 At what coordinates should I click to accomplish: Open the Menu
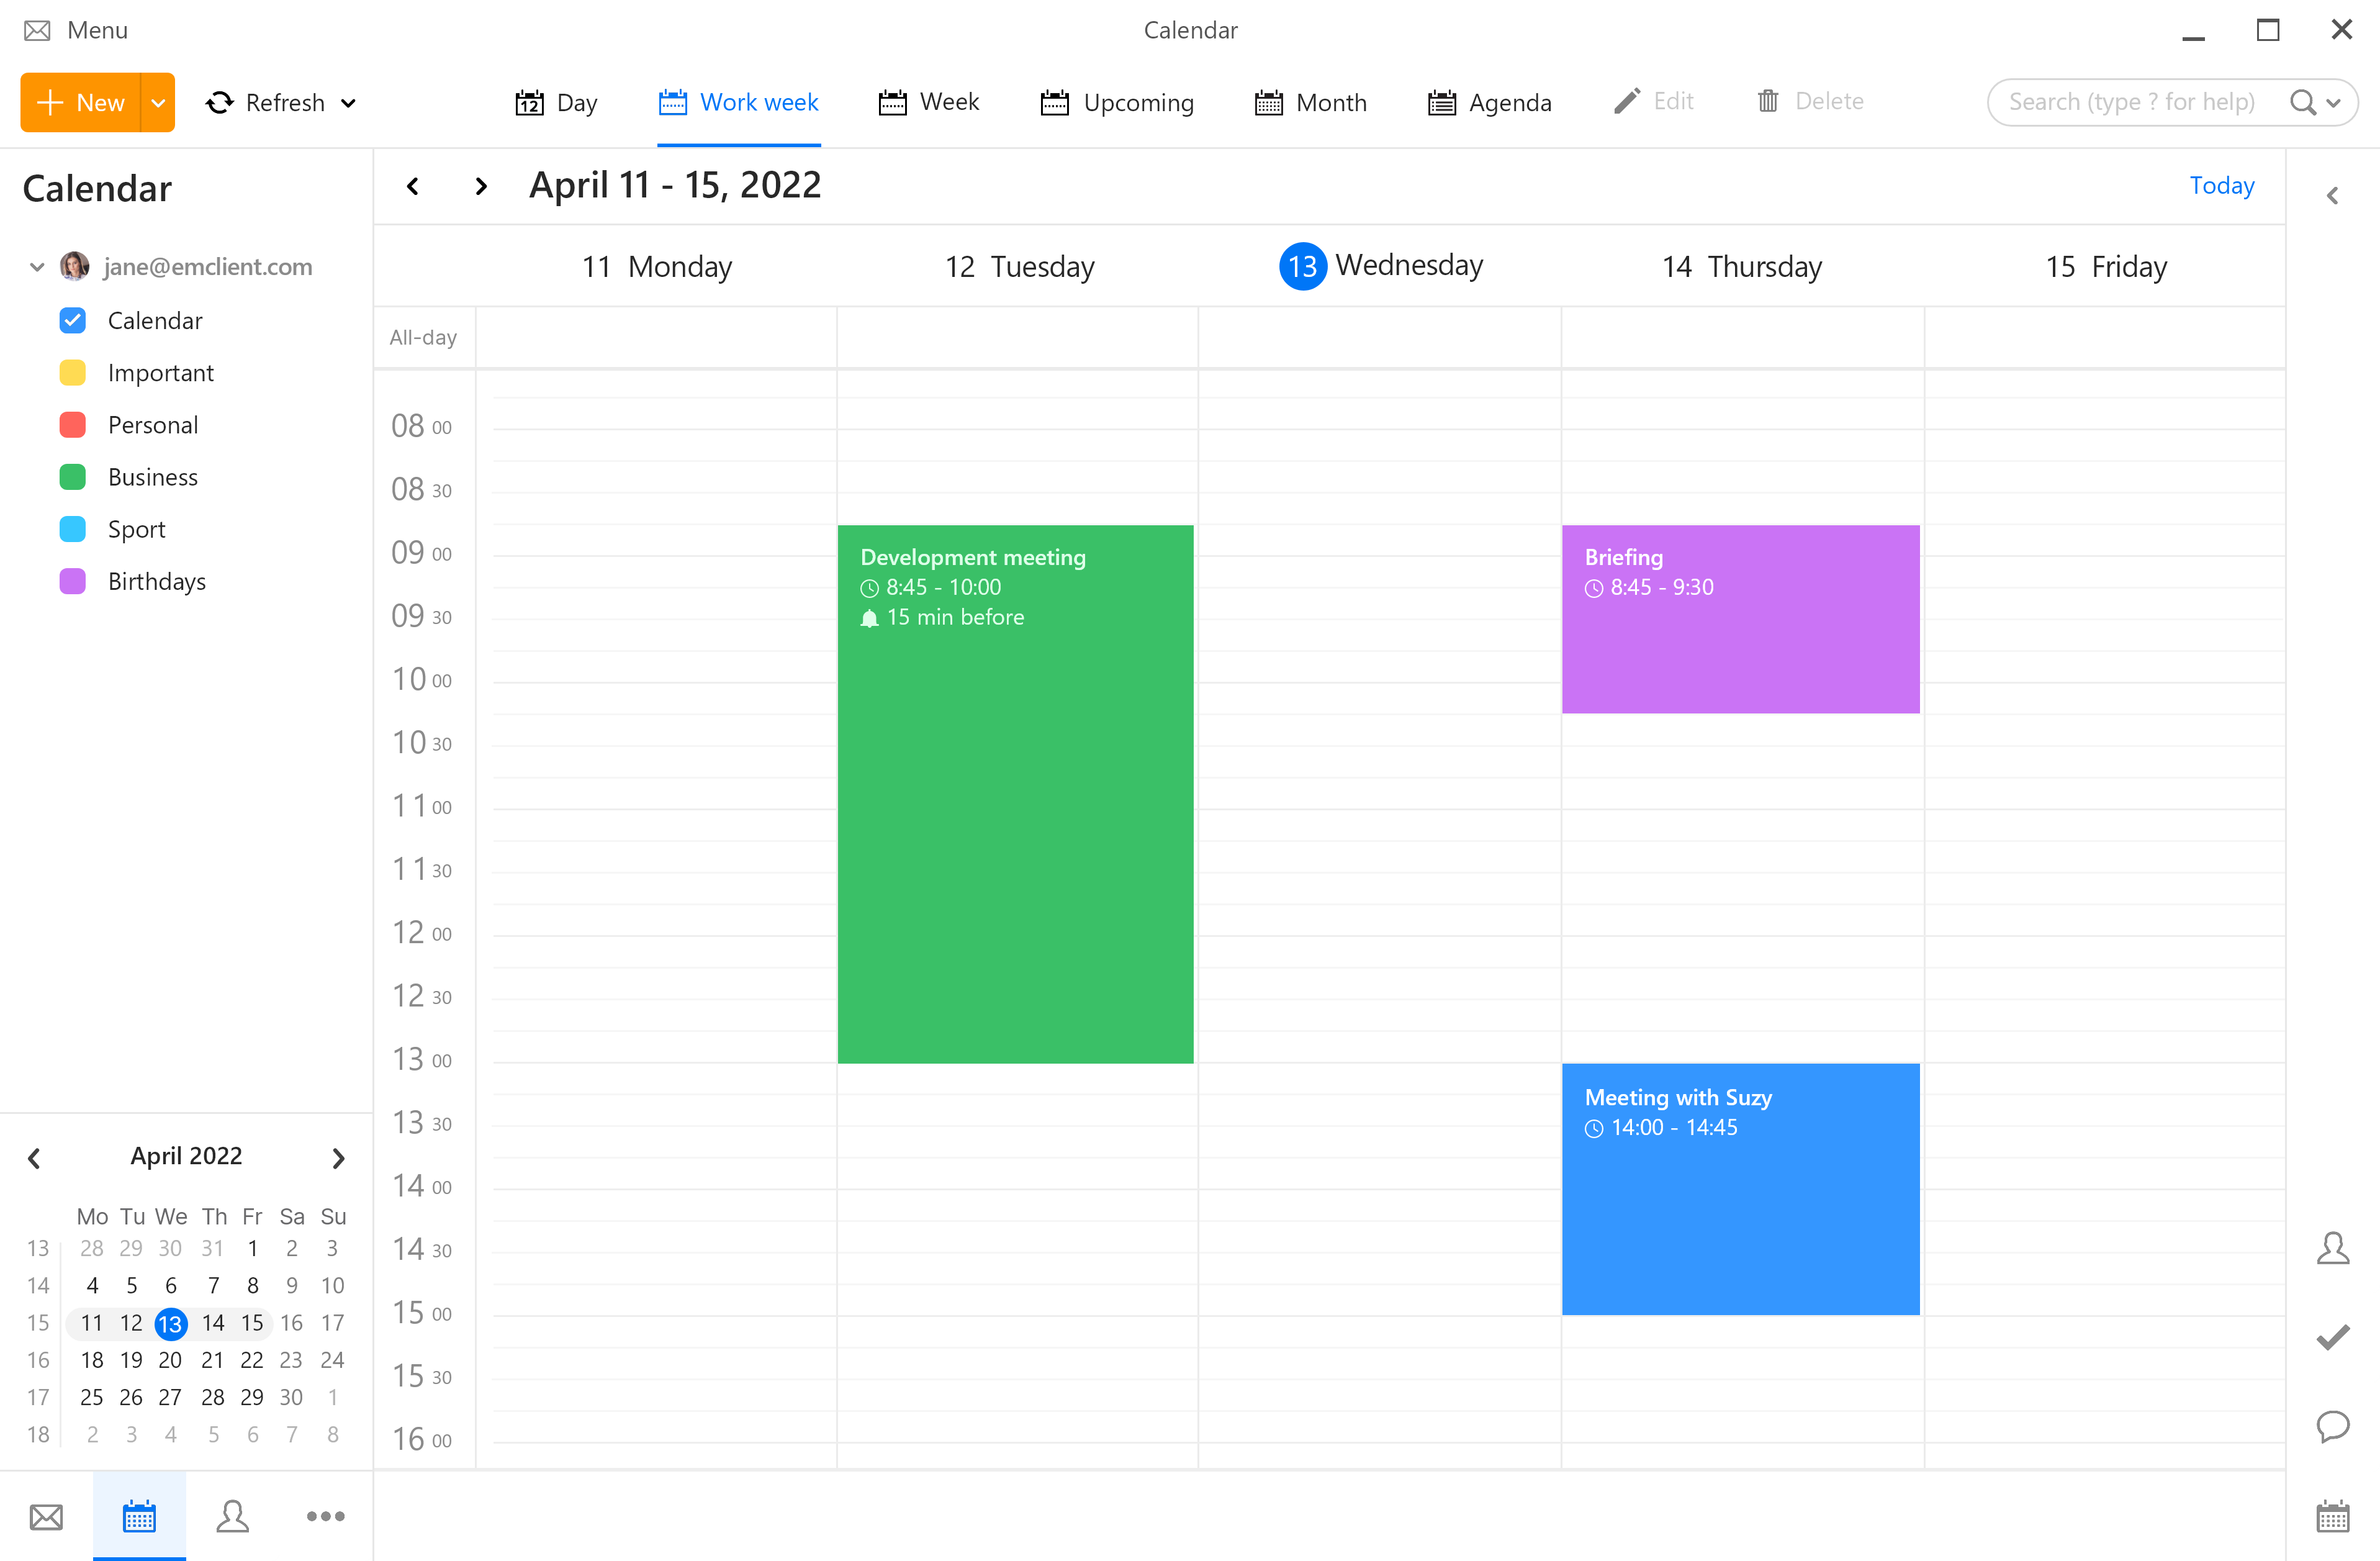point(75,29)
